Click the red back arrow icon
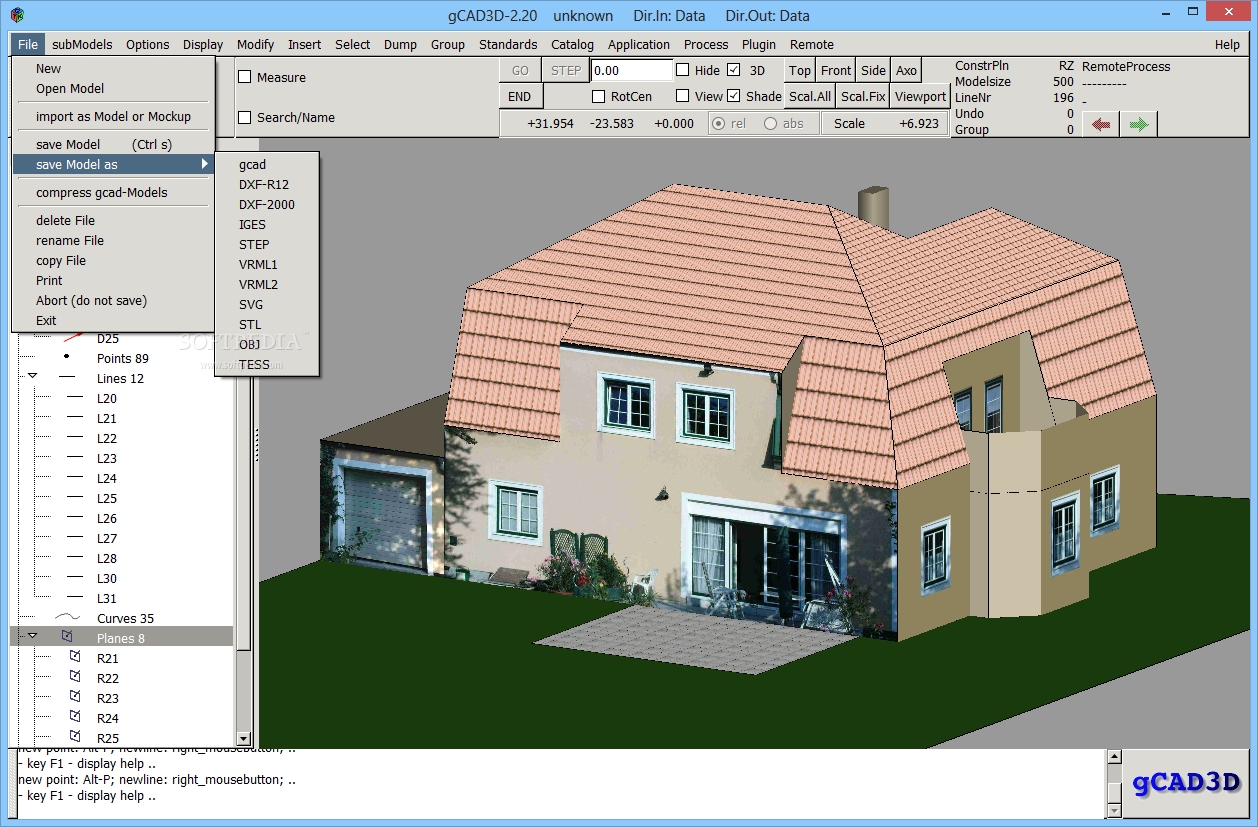Image resolution: width=1258 pixels, height=827 pixels. pyautogui.click(x=1101, y=124)
